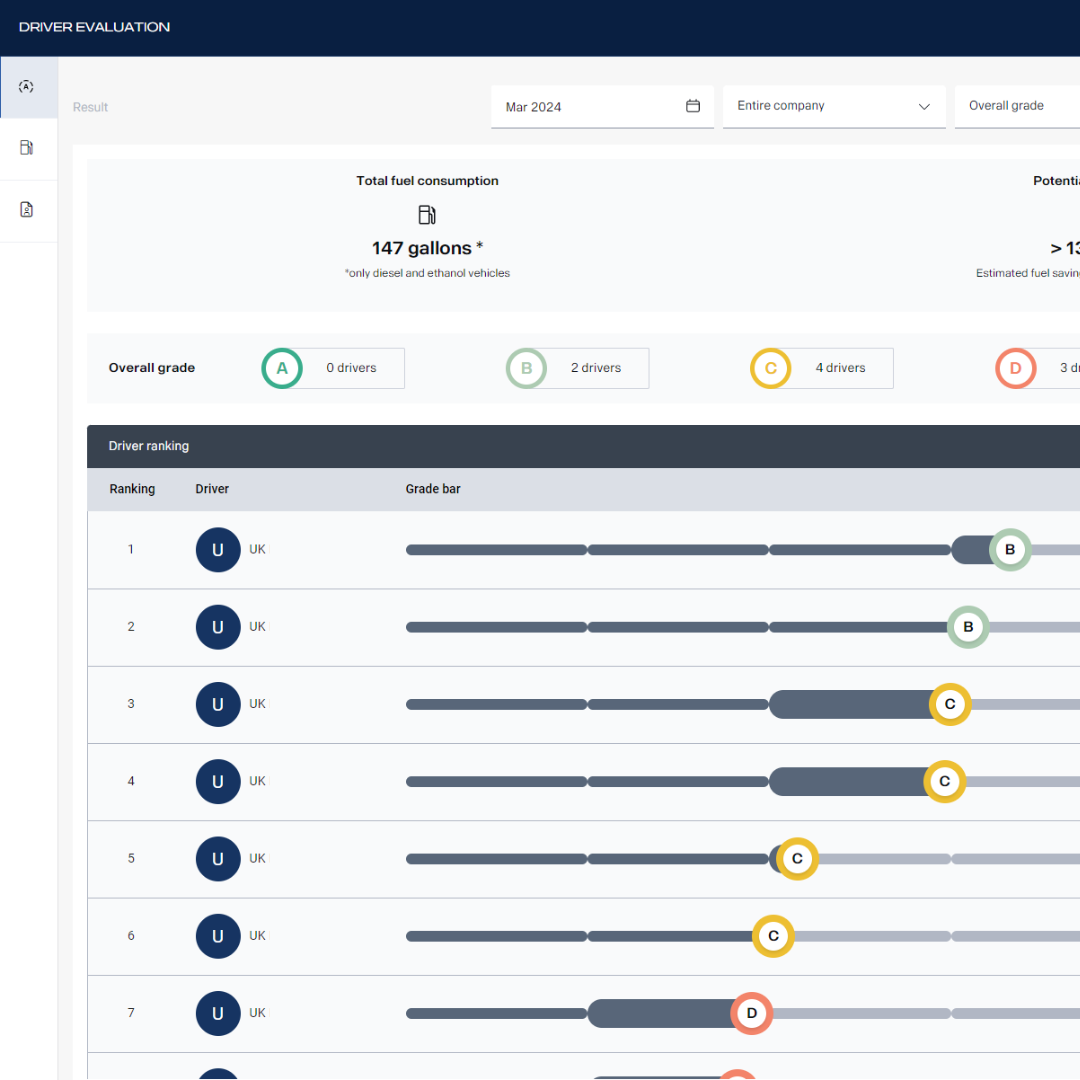This screenshot has width=1080, height=1080.
Task: Click the green A grade badge
Action: point(281,368)
